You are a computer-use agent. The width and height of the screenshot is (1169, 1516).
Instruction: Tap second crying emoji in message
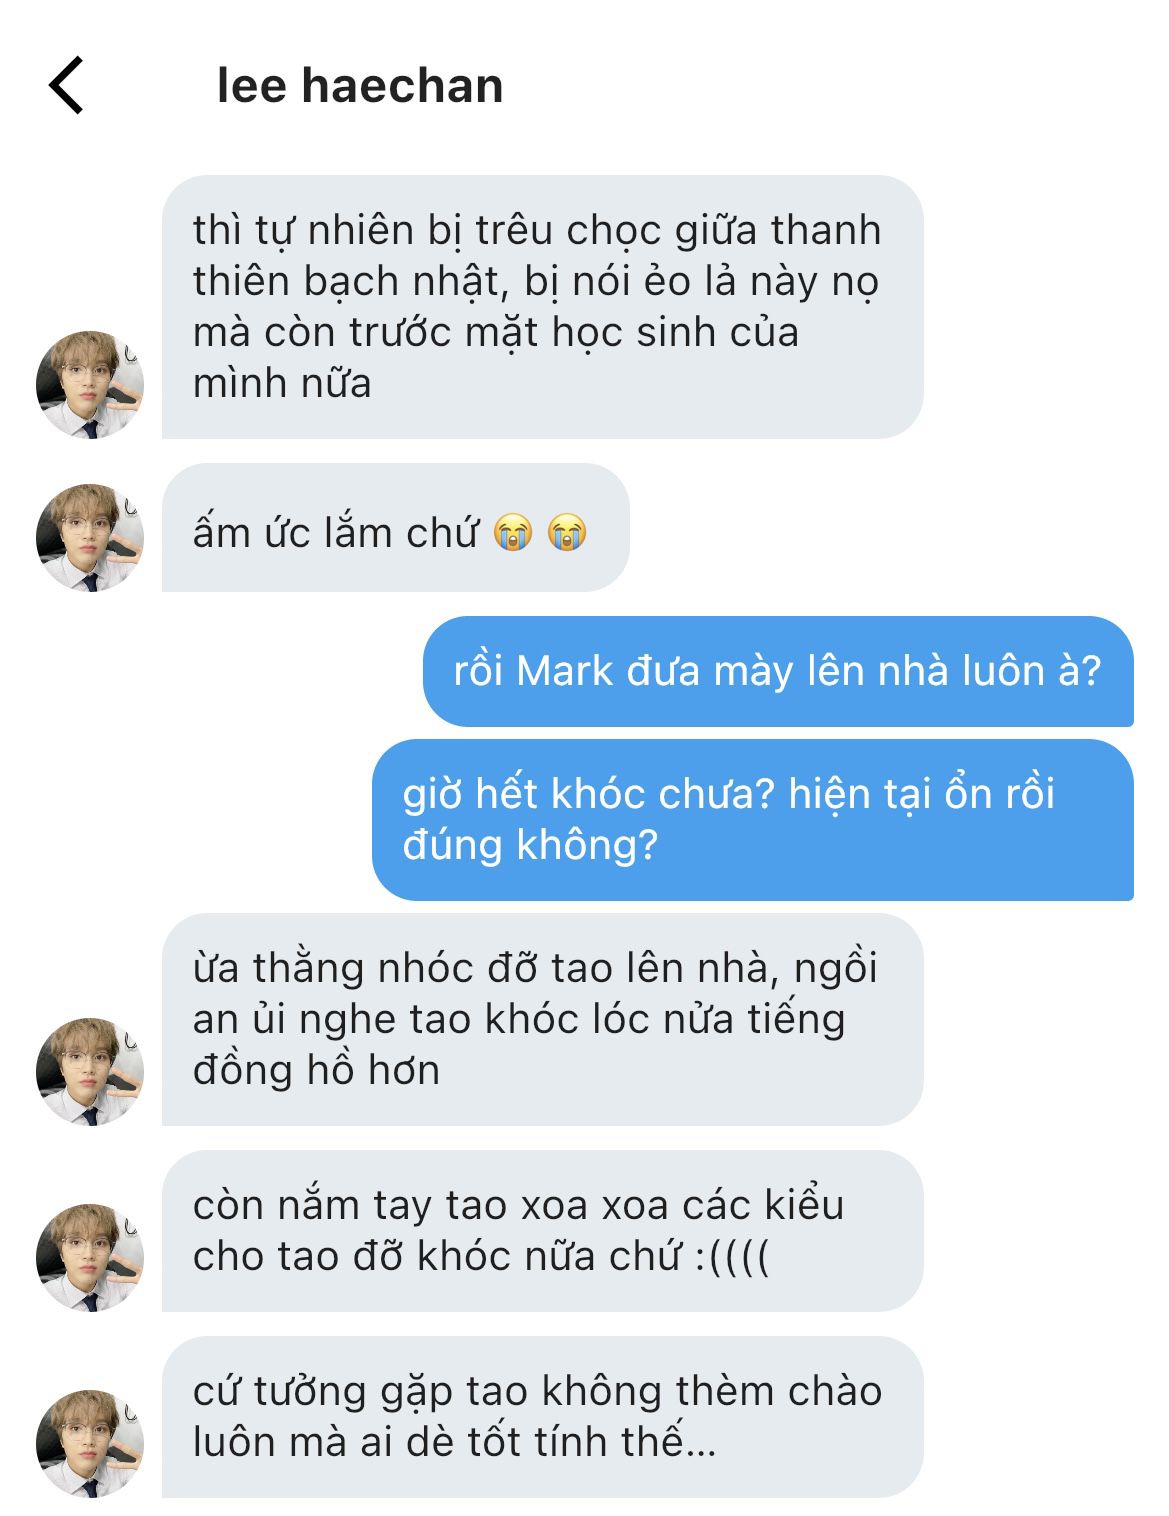coord(567,532)
